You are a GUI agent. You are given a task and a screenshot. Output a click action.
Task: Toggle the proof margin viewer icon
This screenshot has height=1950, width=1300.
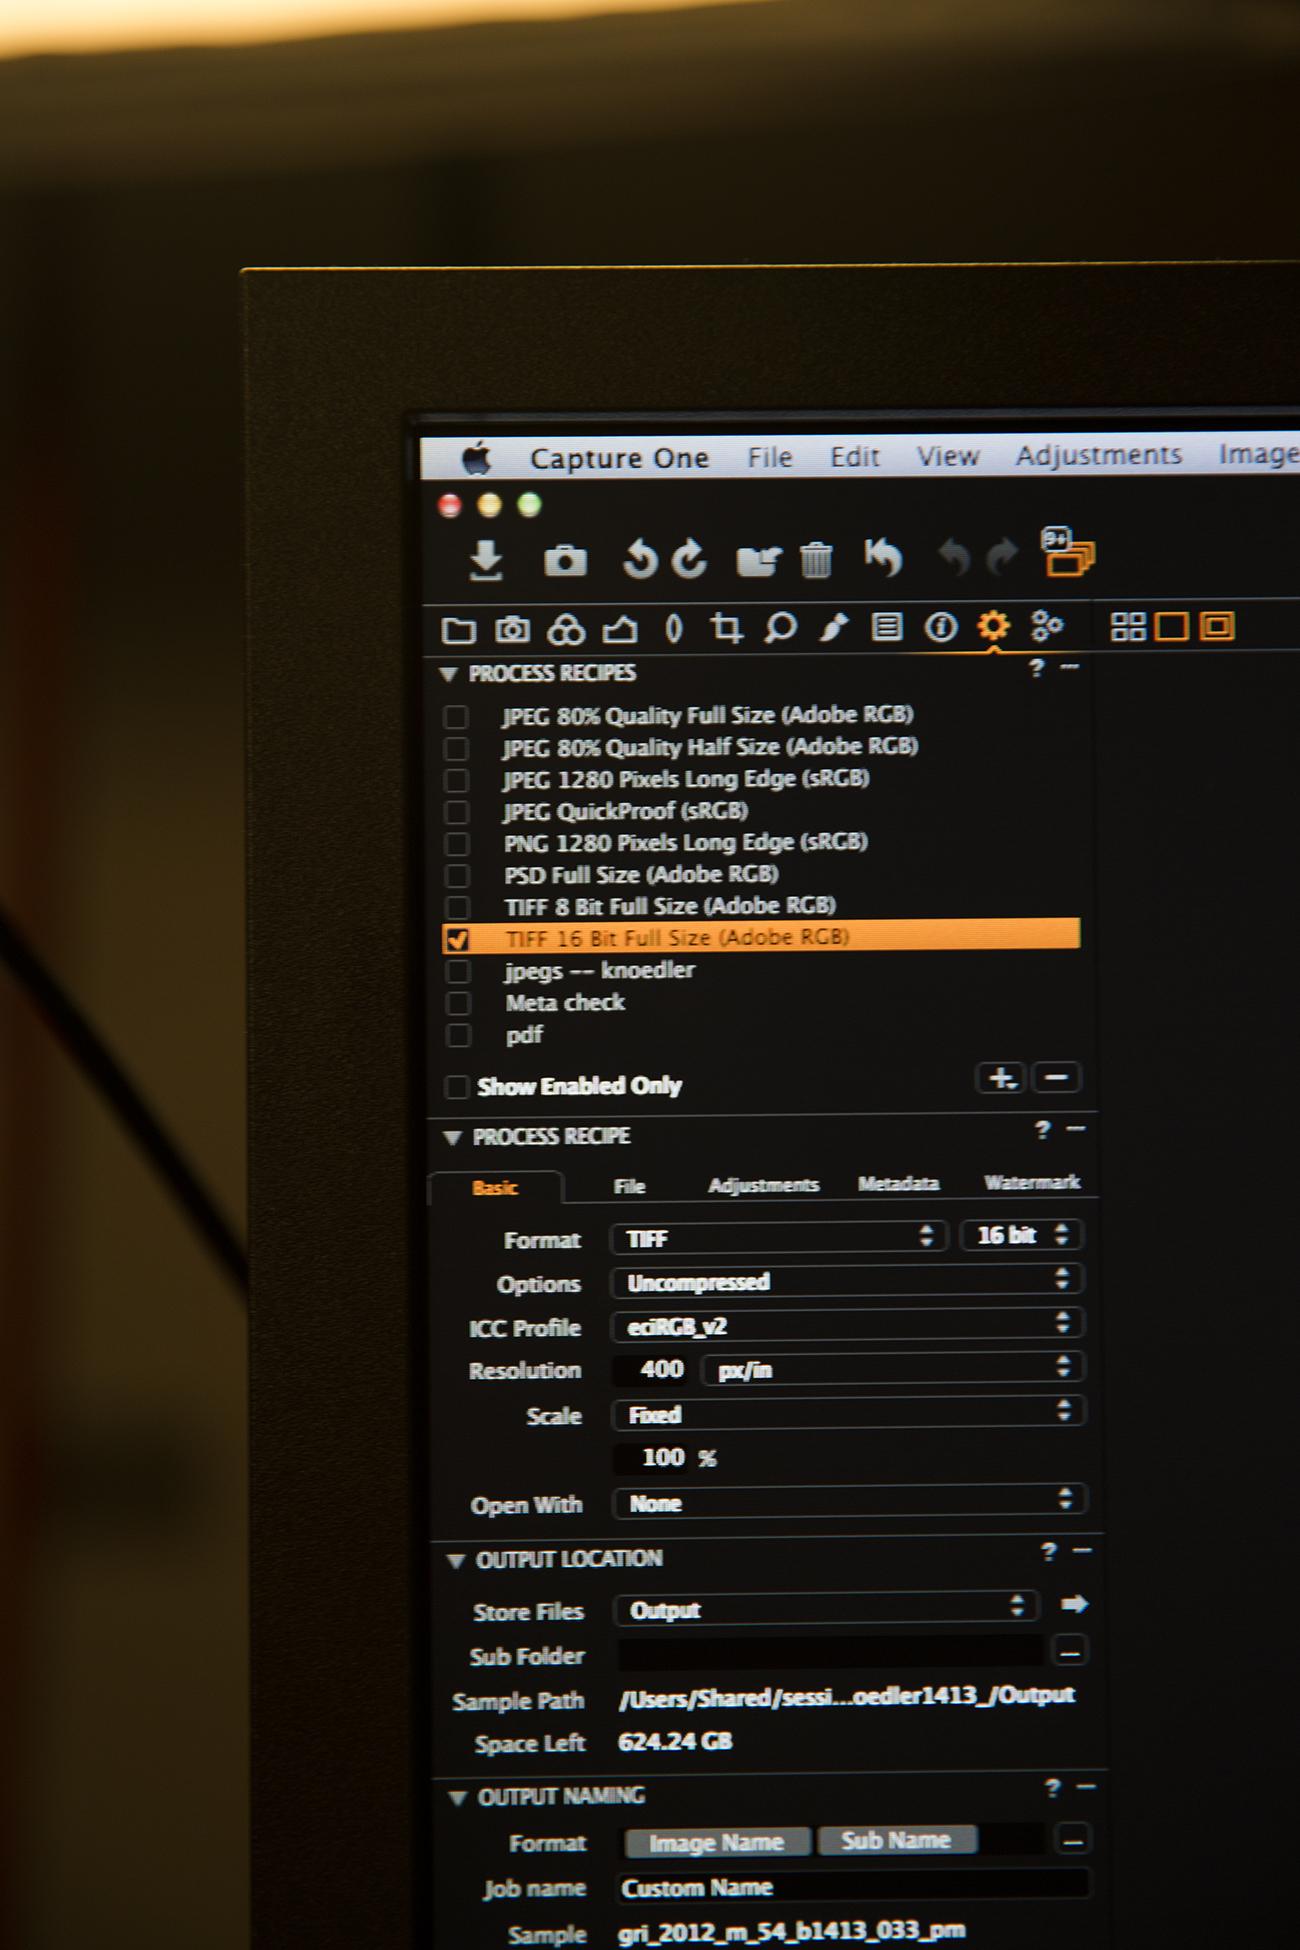1216,627
